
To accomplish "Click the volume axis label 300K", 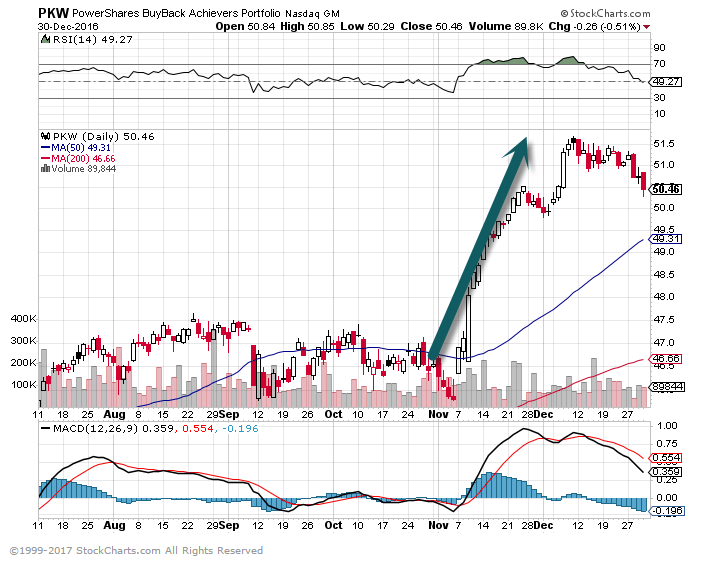I will click(x=23, y=341).
